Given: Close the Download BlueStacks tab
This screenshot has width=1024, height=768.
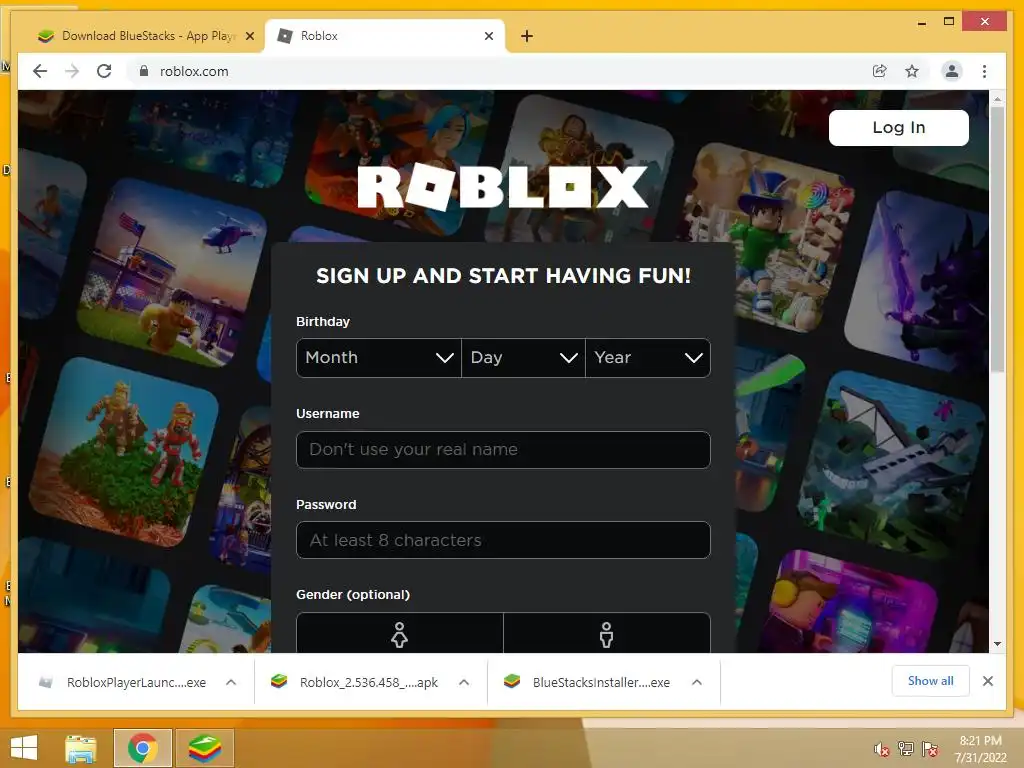Looking at the screenshot, I should [x=249, y=36].
